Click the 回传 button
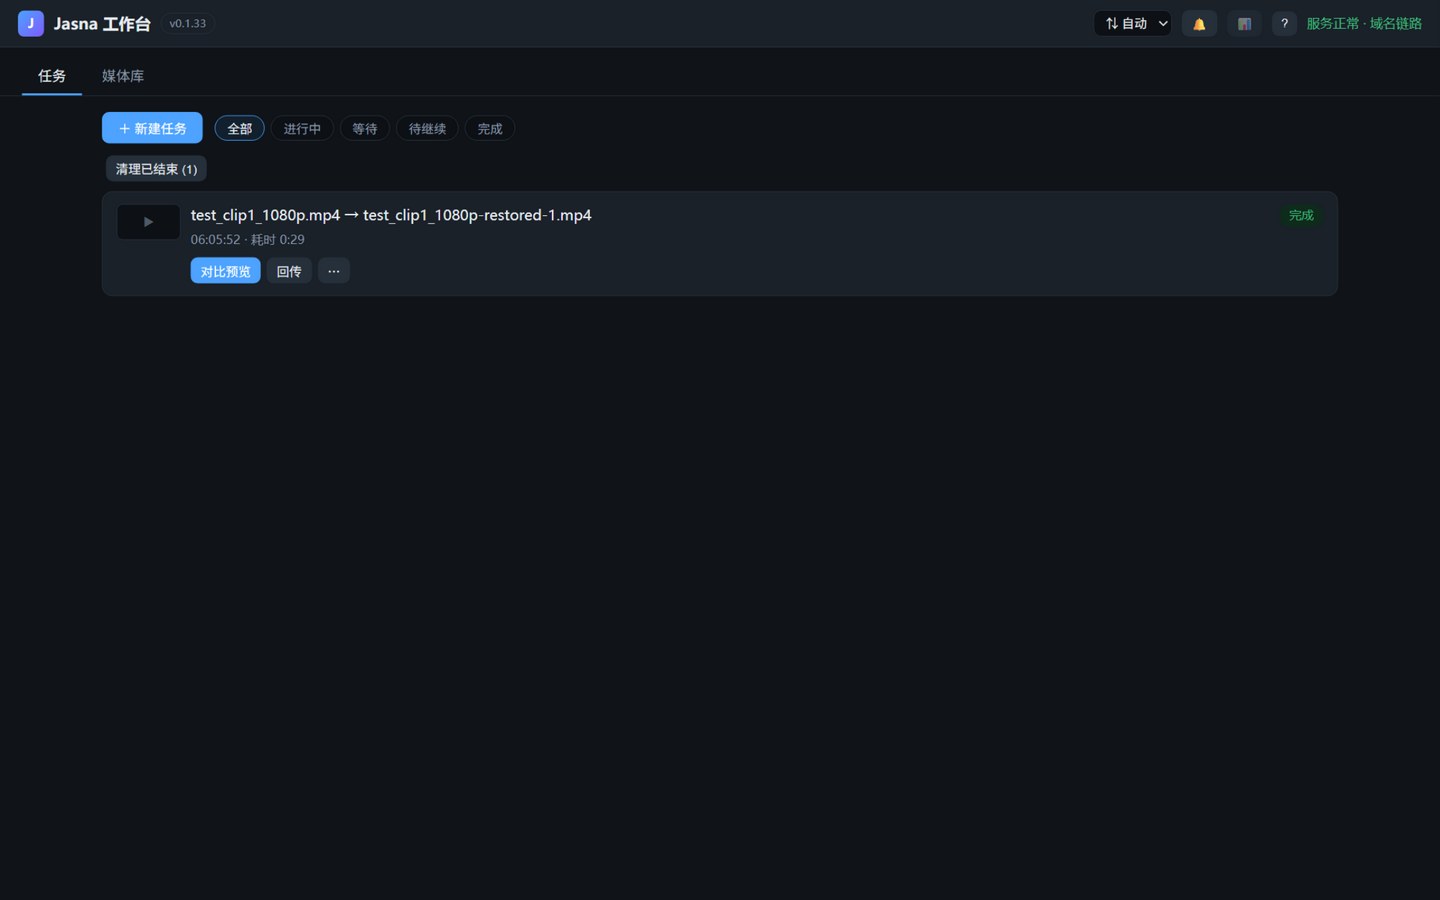The image size is (1440, 900). click(289, 271)
